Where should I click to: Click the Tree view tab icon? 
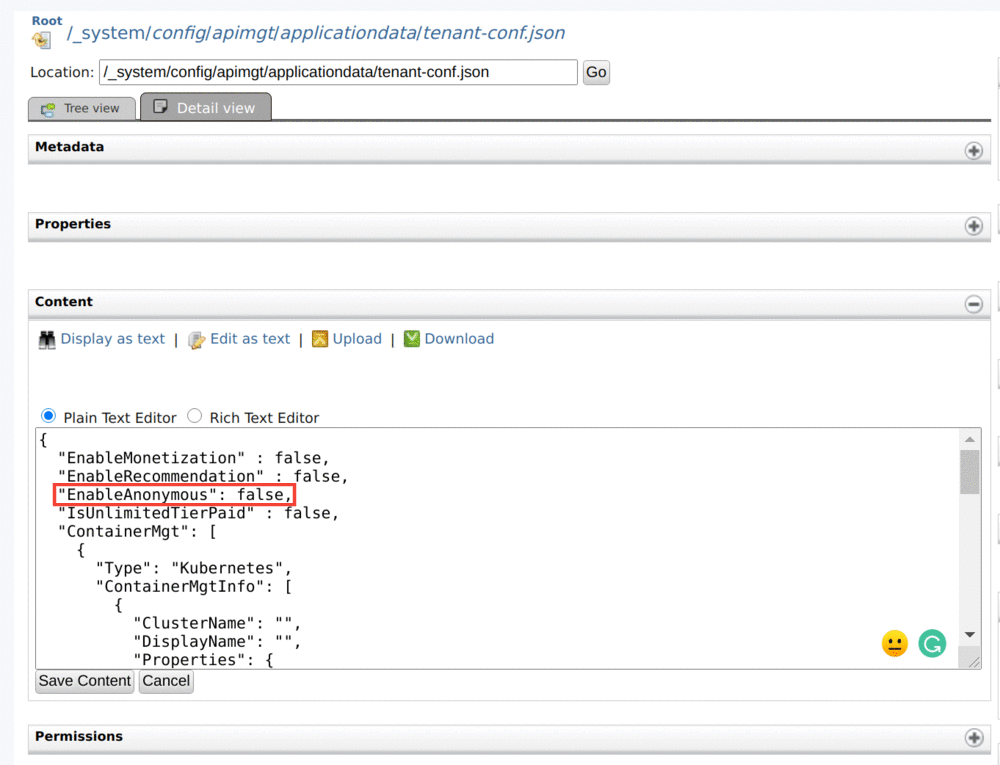(48, 109)
